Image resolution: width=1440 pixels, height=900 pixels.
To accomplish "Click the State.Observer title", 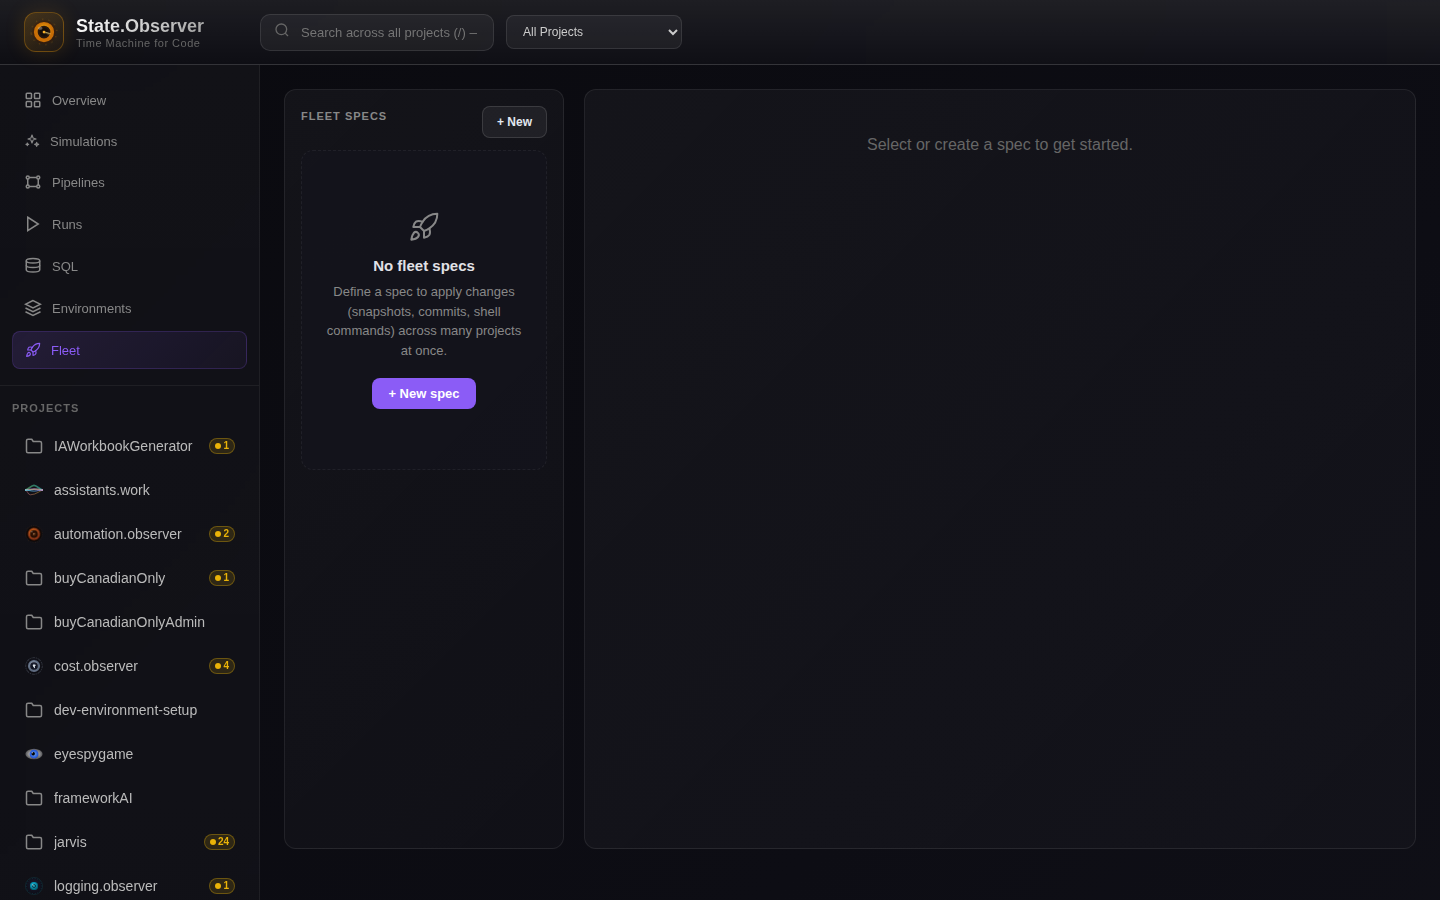I will click(x=140, y=26).
